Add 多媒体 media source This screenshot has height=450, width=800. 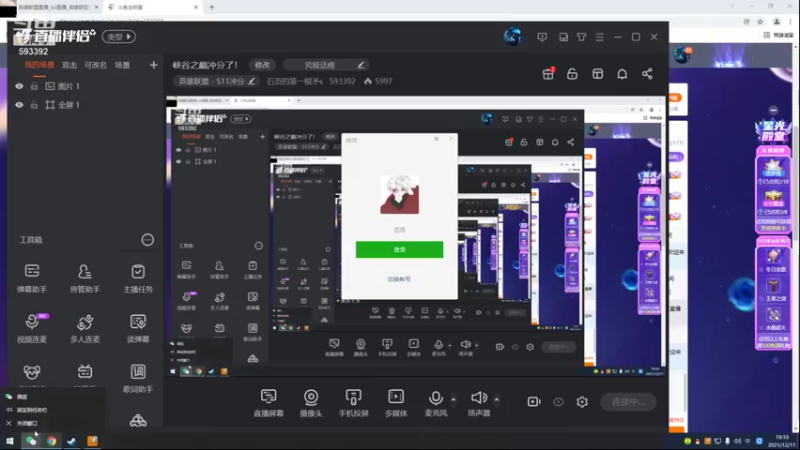pyautogui.click(x=396, y=403)
